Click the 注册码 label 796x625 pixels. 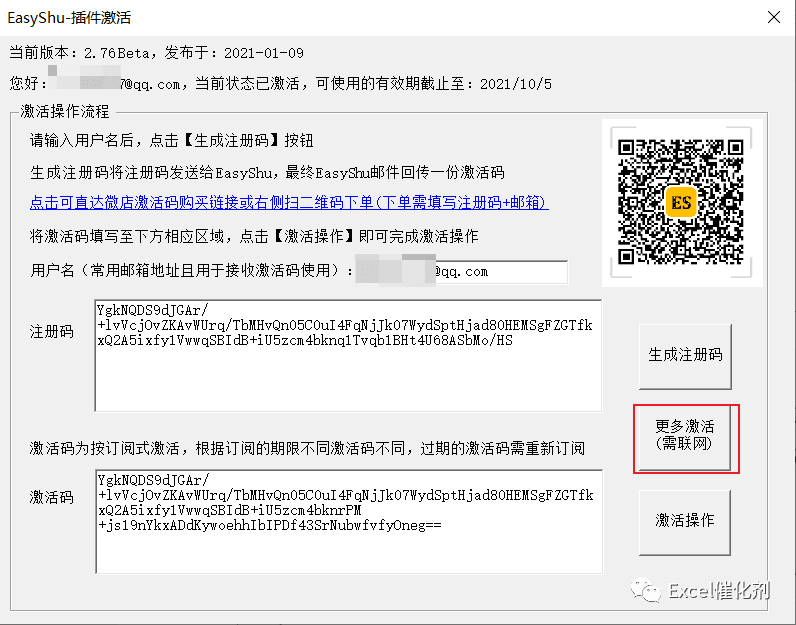point(51,332)
